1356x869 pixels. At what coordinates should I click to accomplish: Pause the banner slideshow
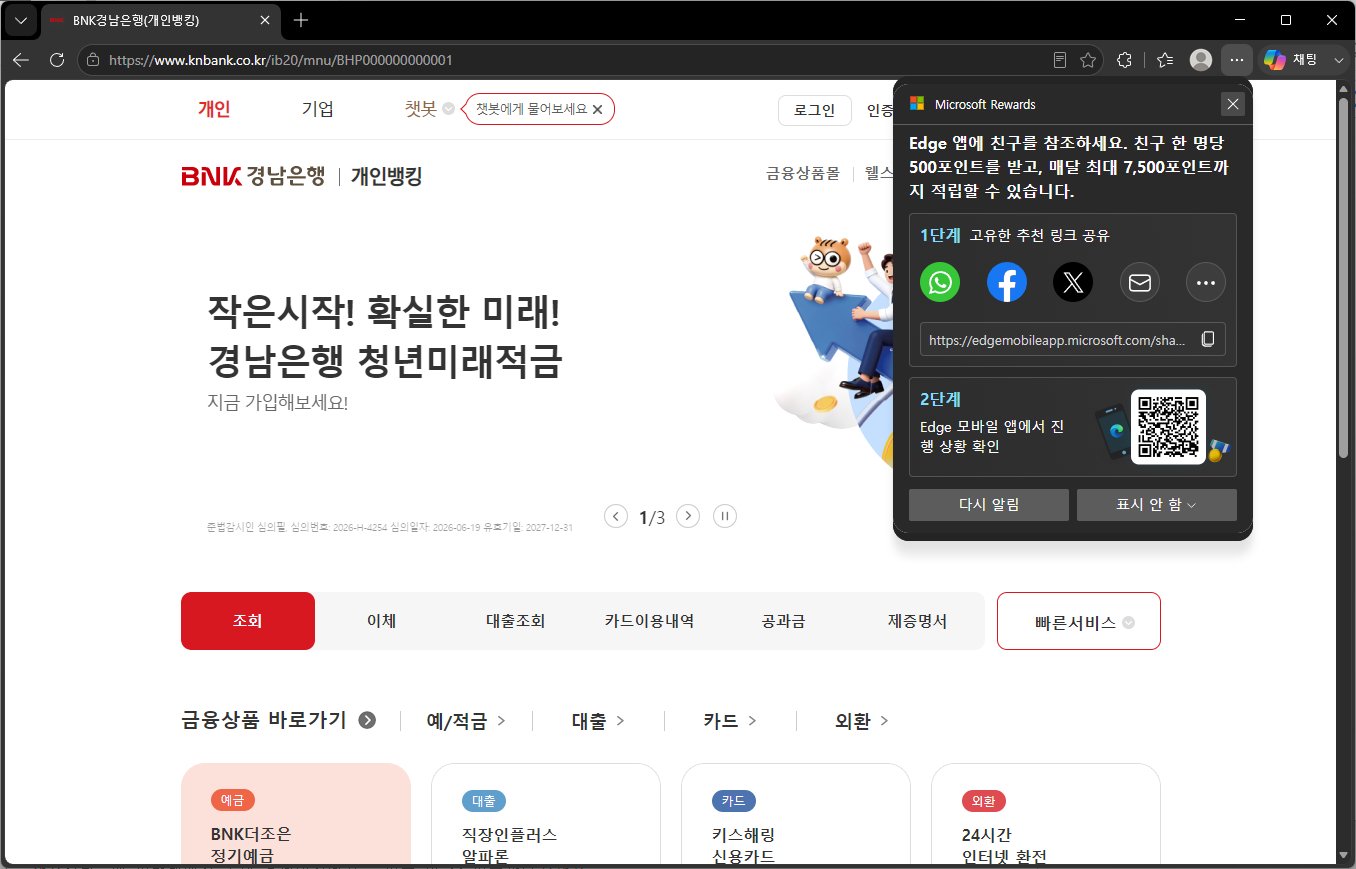[725, 516]
